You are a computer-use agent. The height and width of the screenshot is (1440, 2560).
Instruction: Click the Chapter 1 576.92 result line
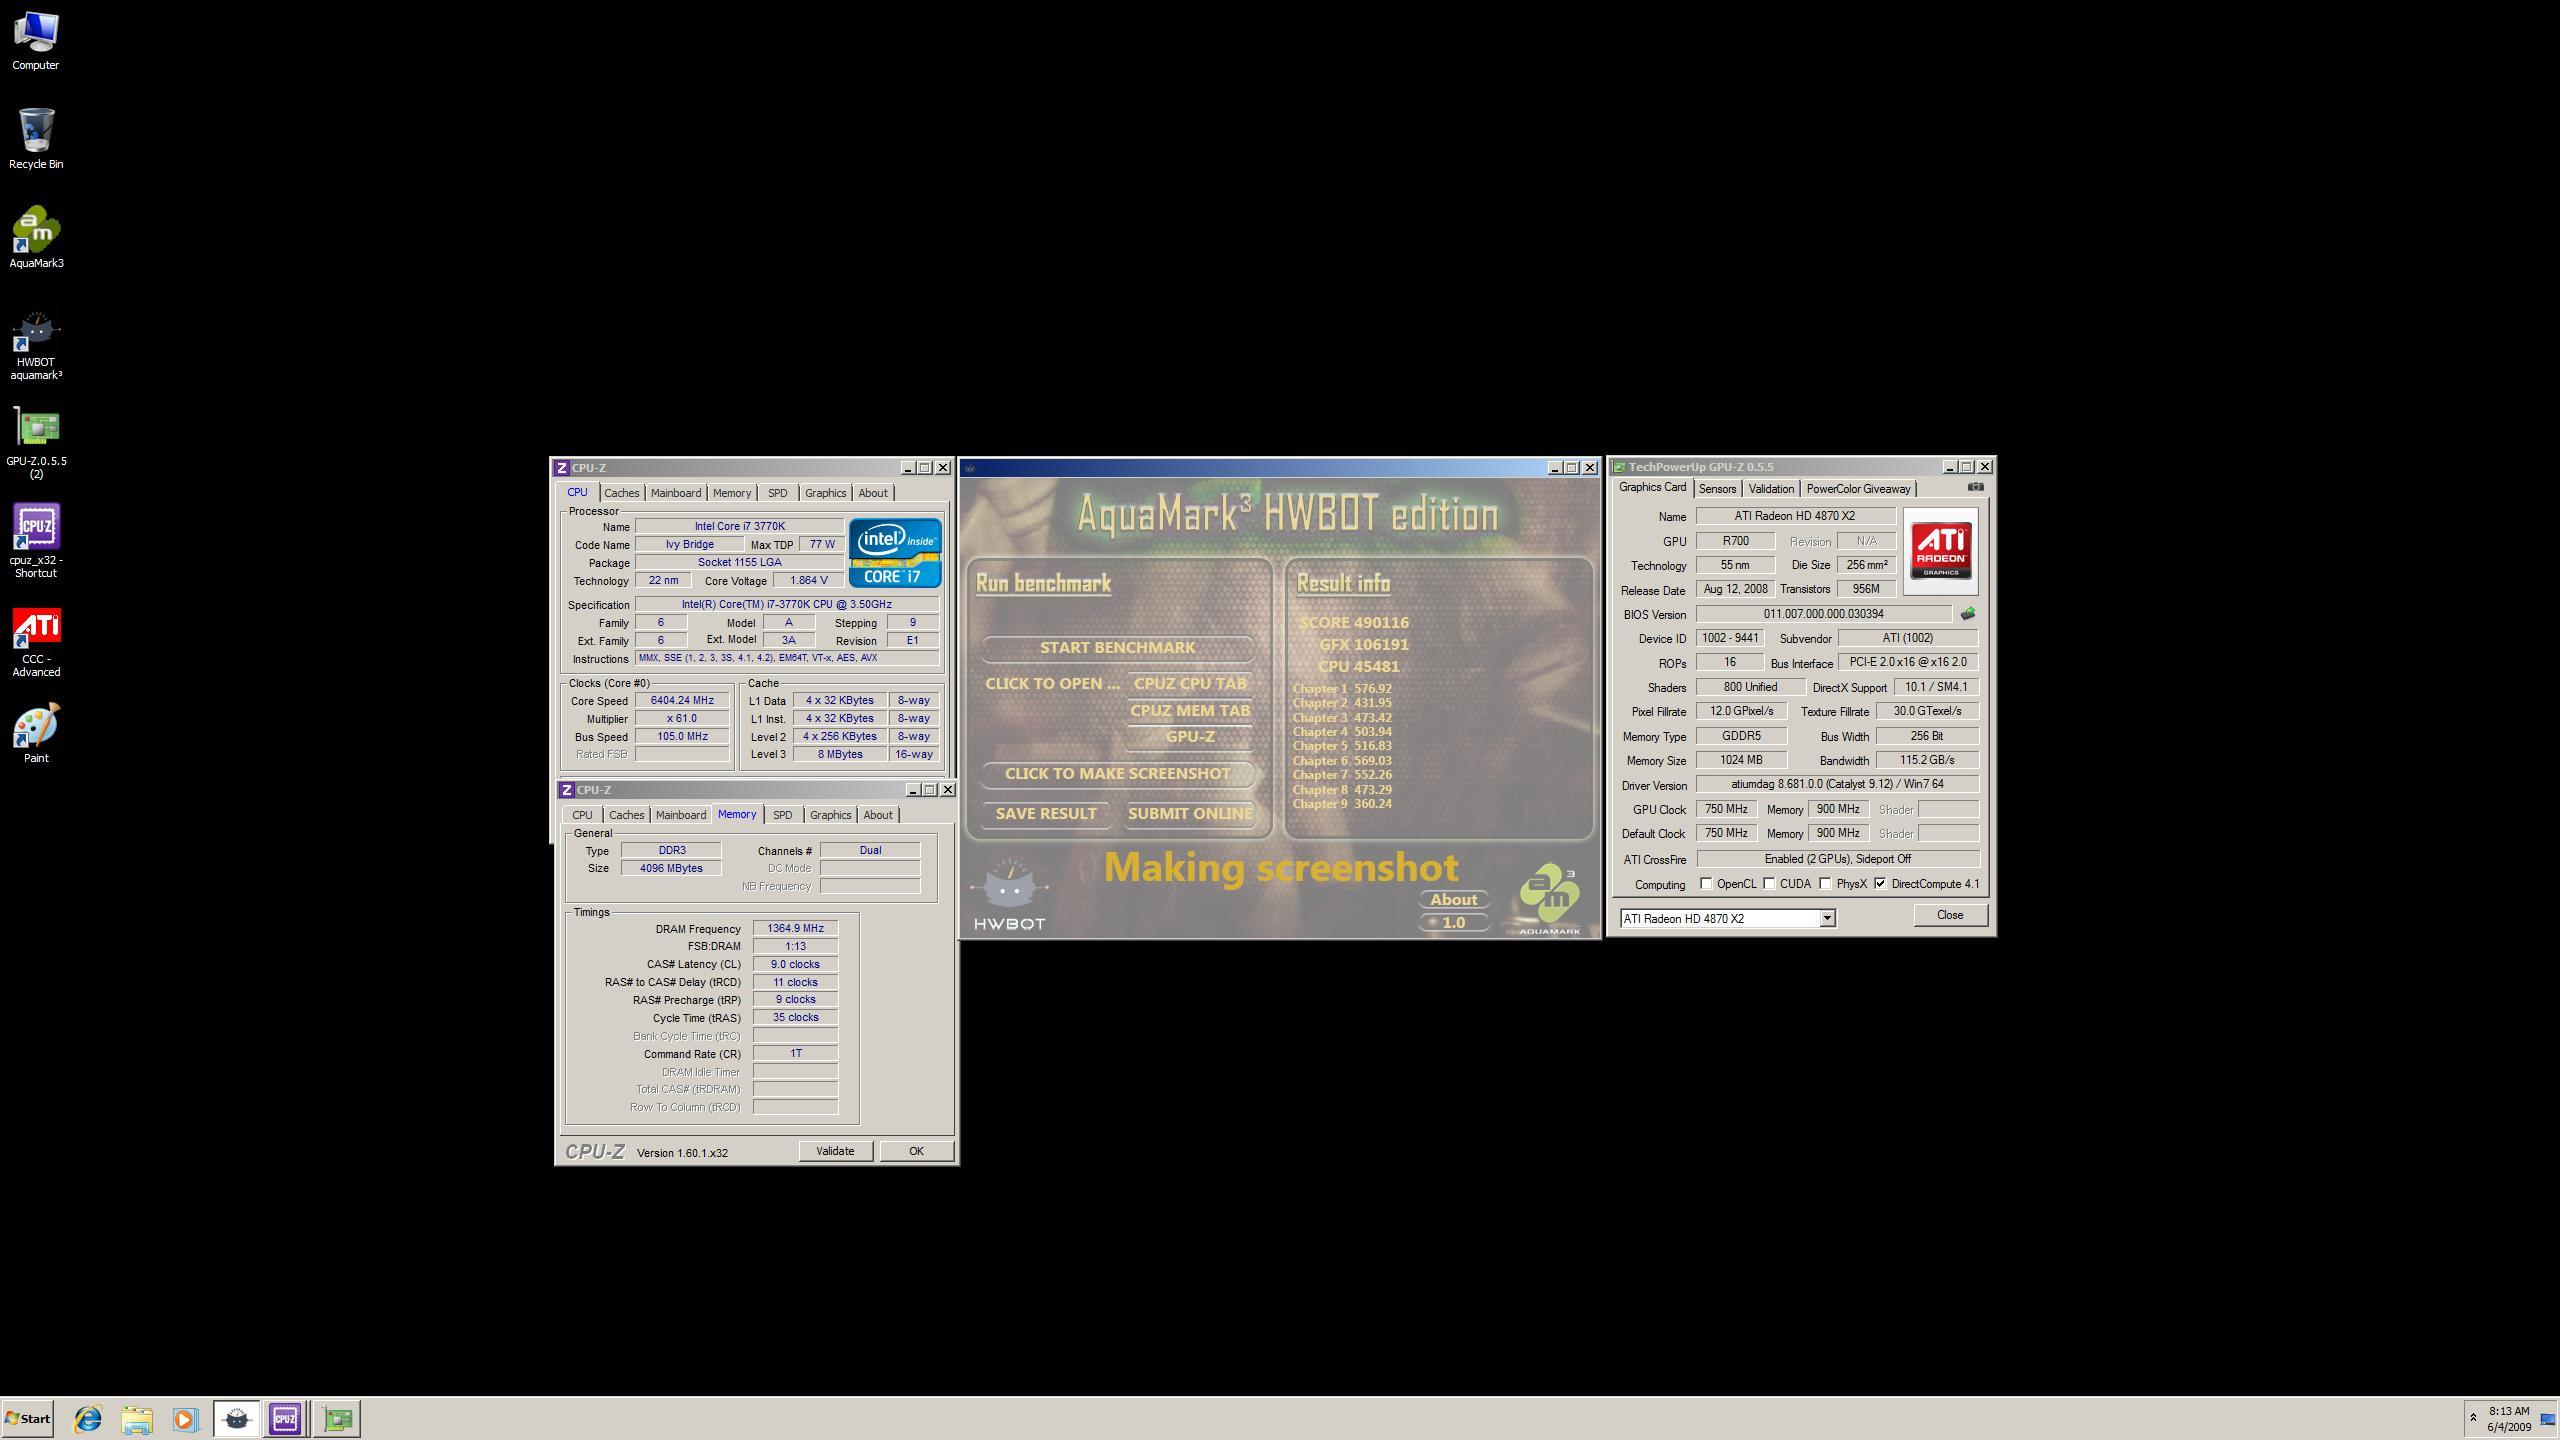1342,688
